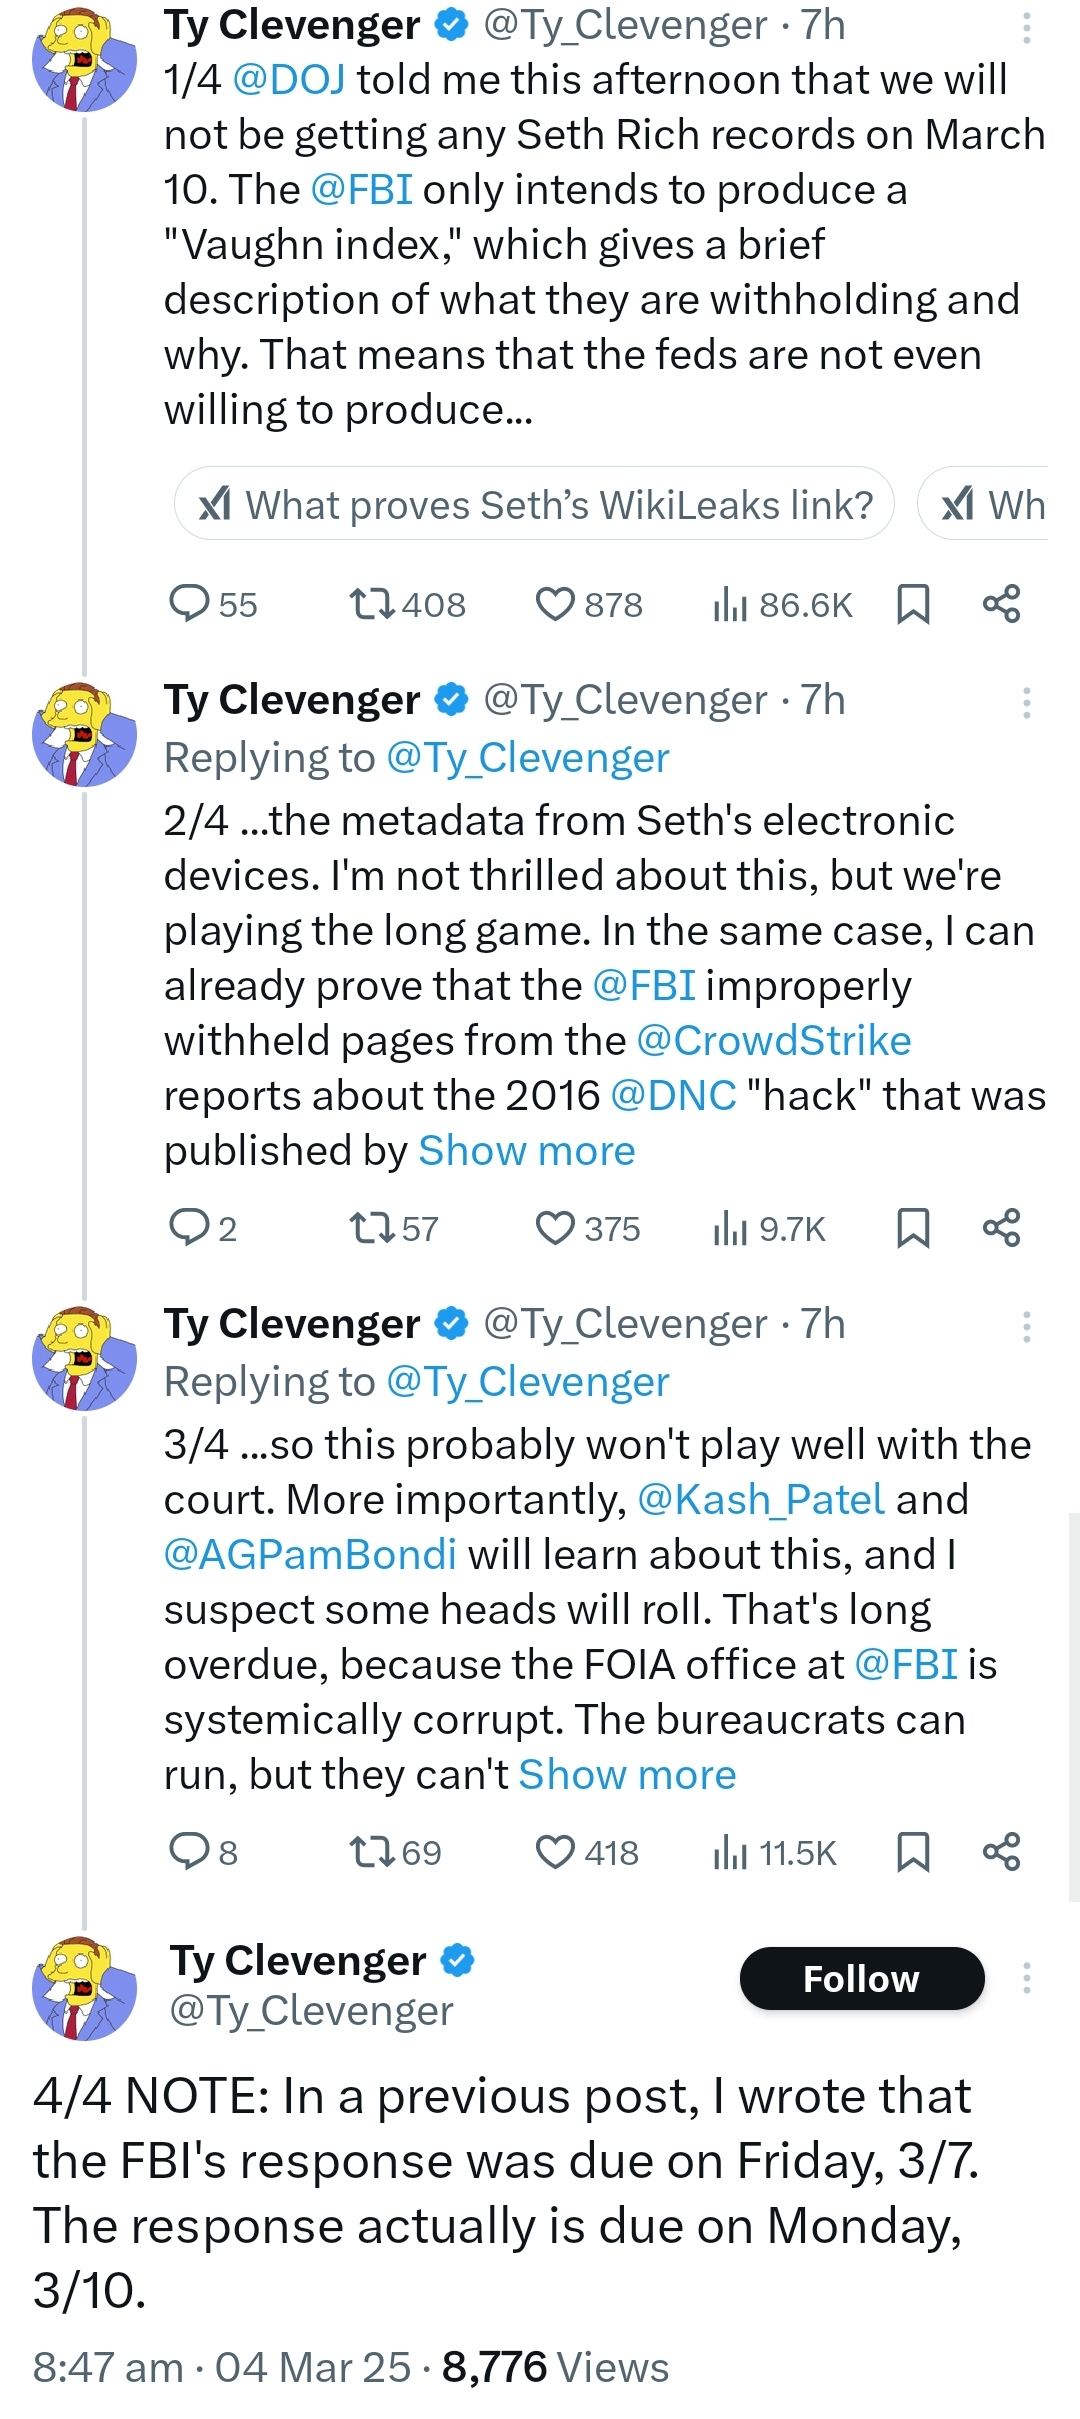This screenshot has width=1080, height=2419.
Task: Share the 3/4 tweet
Action: tap(1001, 1852)
